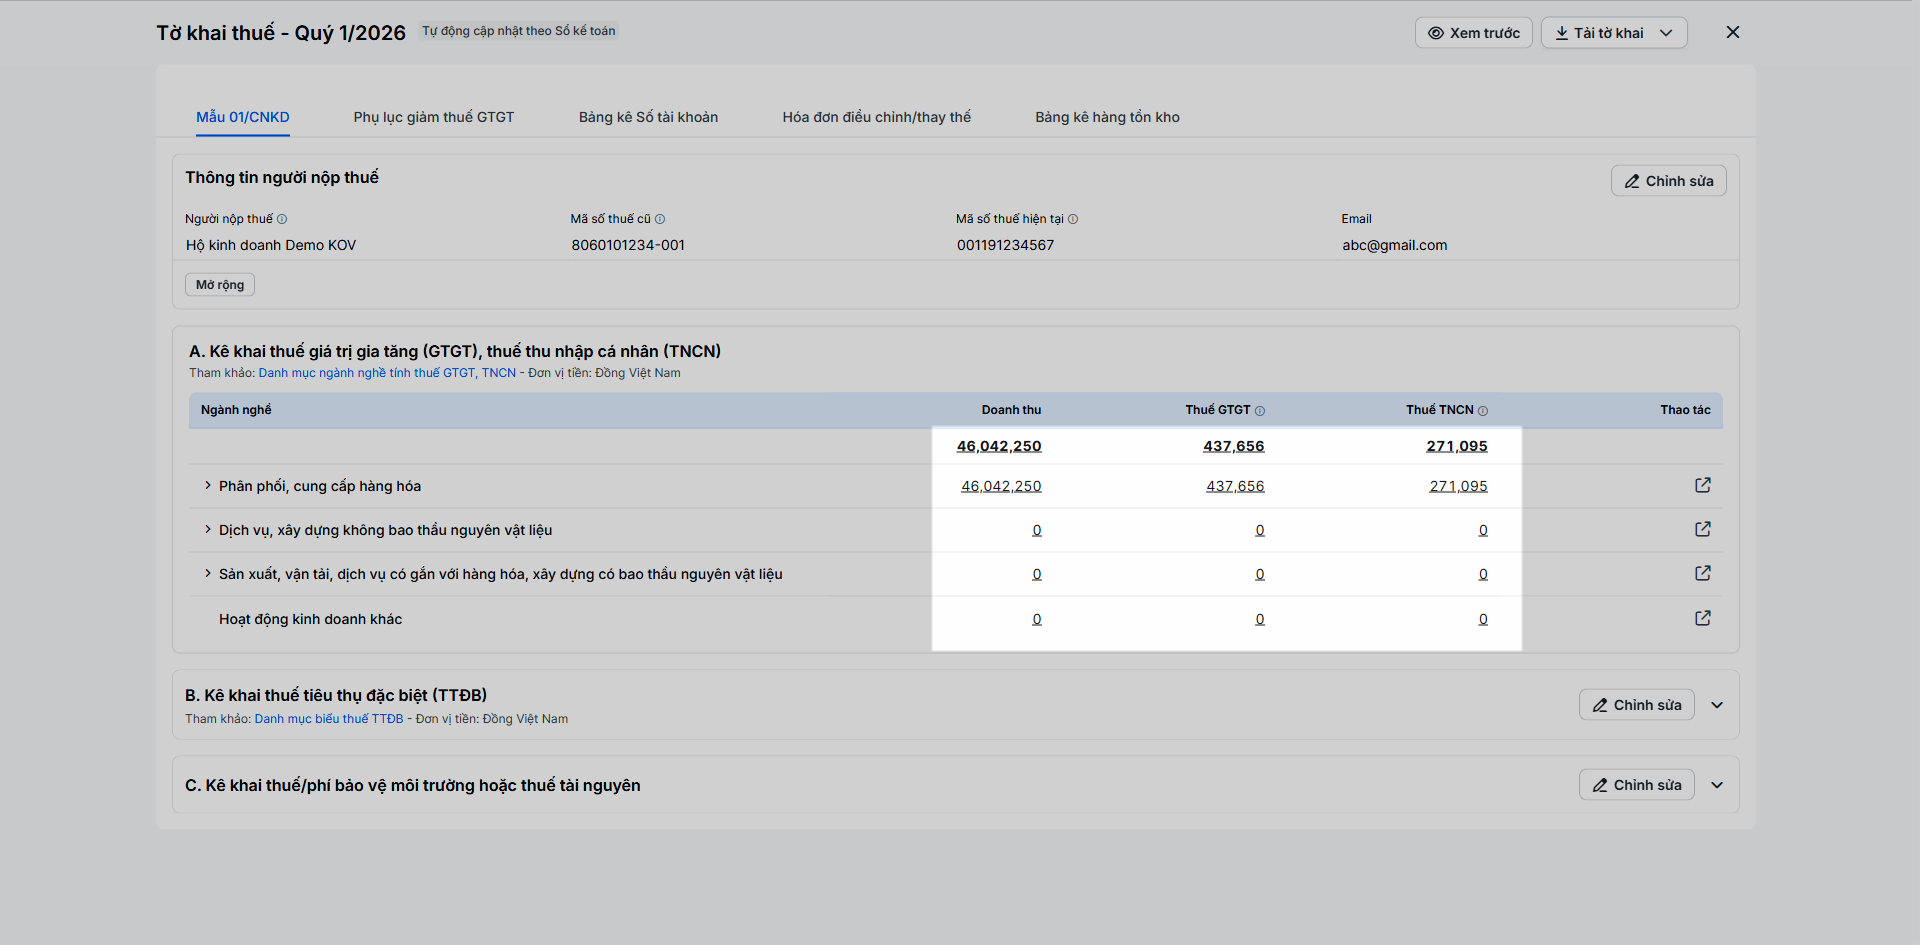Viewport: 1920px width, 945px height.
Task: Click Thuế TNCN value for Phân phối row
Action: click(x=1458, y=486)
